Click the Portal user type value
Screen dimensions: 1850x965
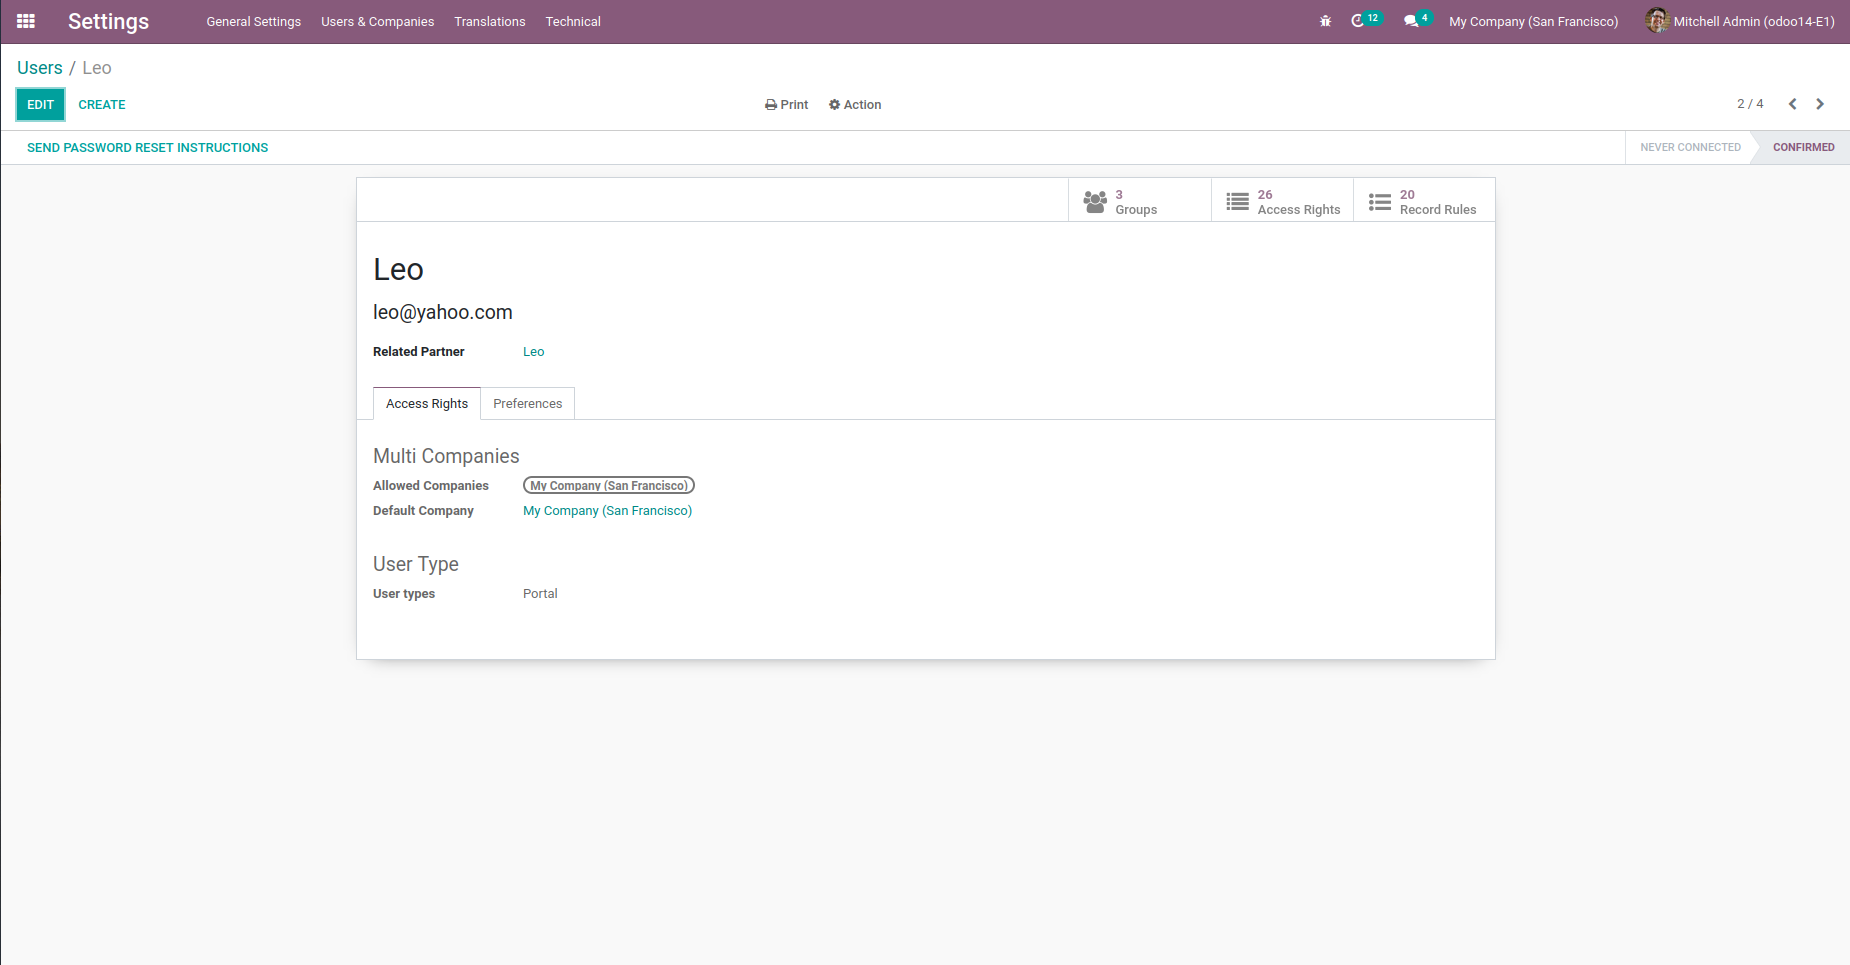[540, 594]
